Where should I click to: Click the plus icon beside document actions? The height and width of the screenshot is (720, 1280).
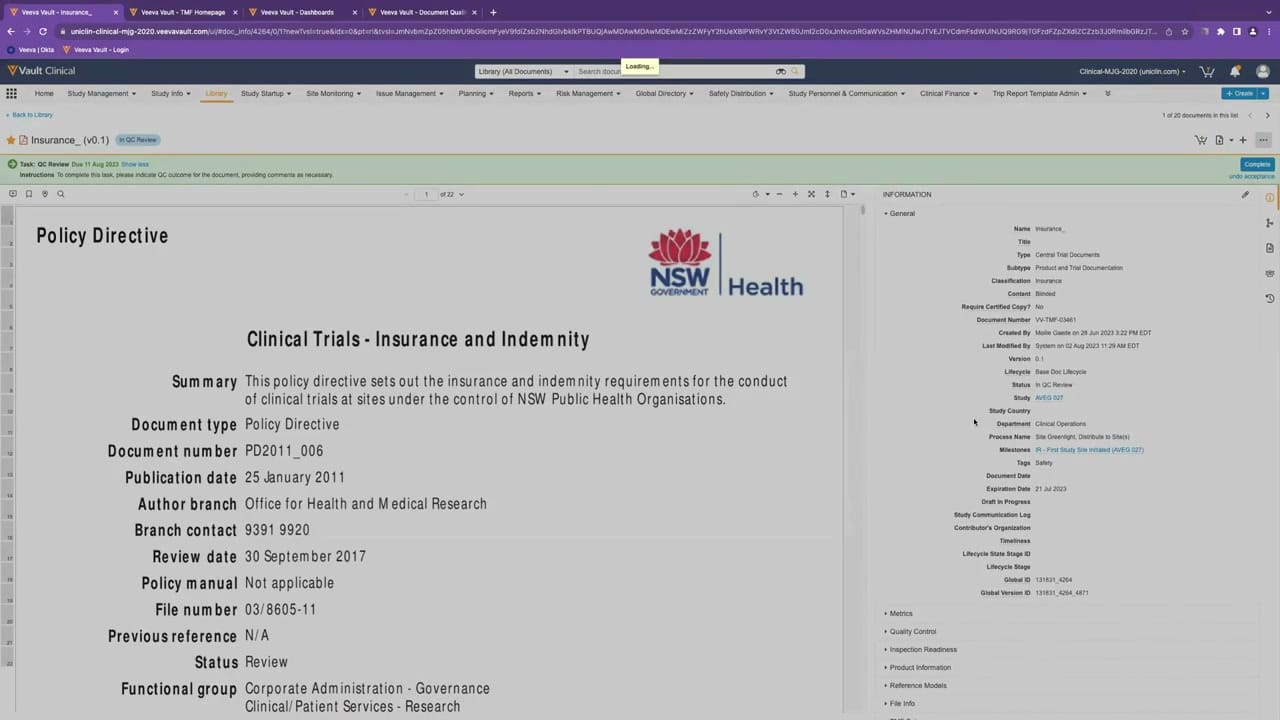pos(1243,140)
